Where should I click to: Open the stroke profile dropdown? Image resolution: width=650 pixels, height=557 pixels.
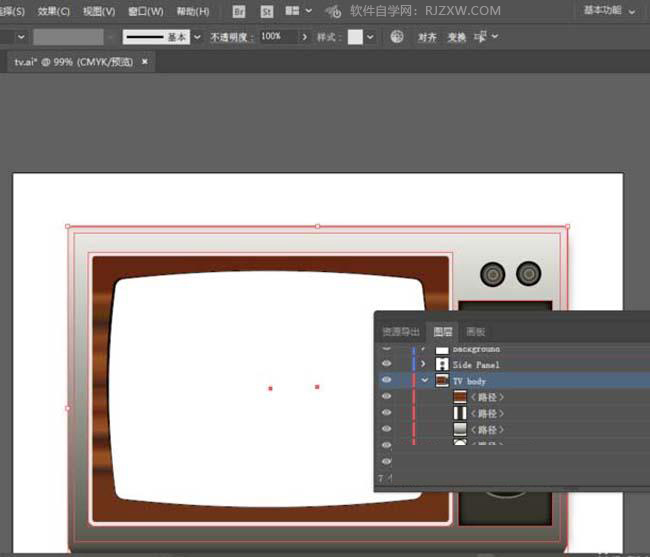[197, 37]
